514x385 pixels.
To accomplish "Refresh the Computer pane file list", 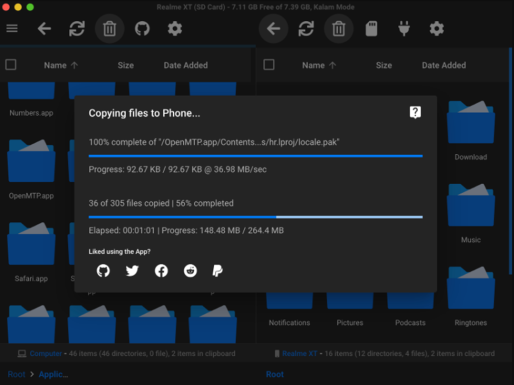I will (x=77, y=29).
